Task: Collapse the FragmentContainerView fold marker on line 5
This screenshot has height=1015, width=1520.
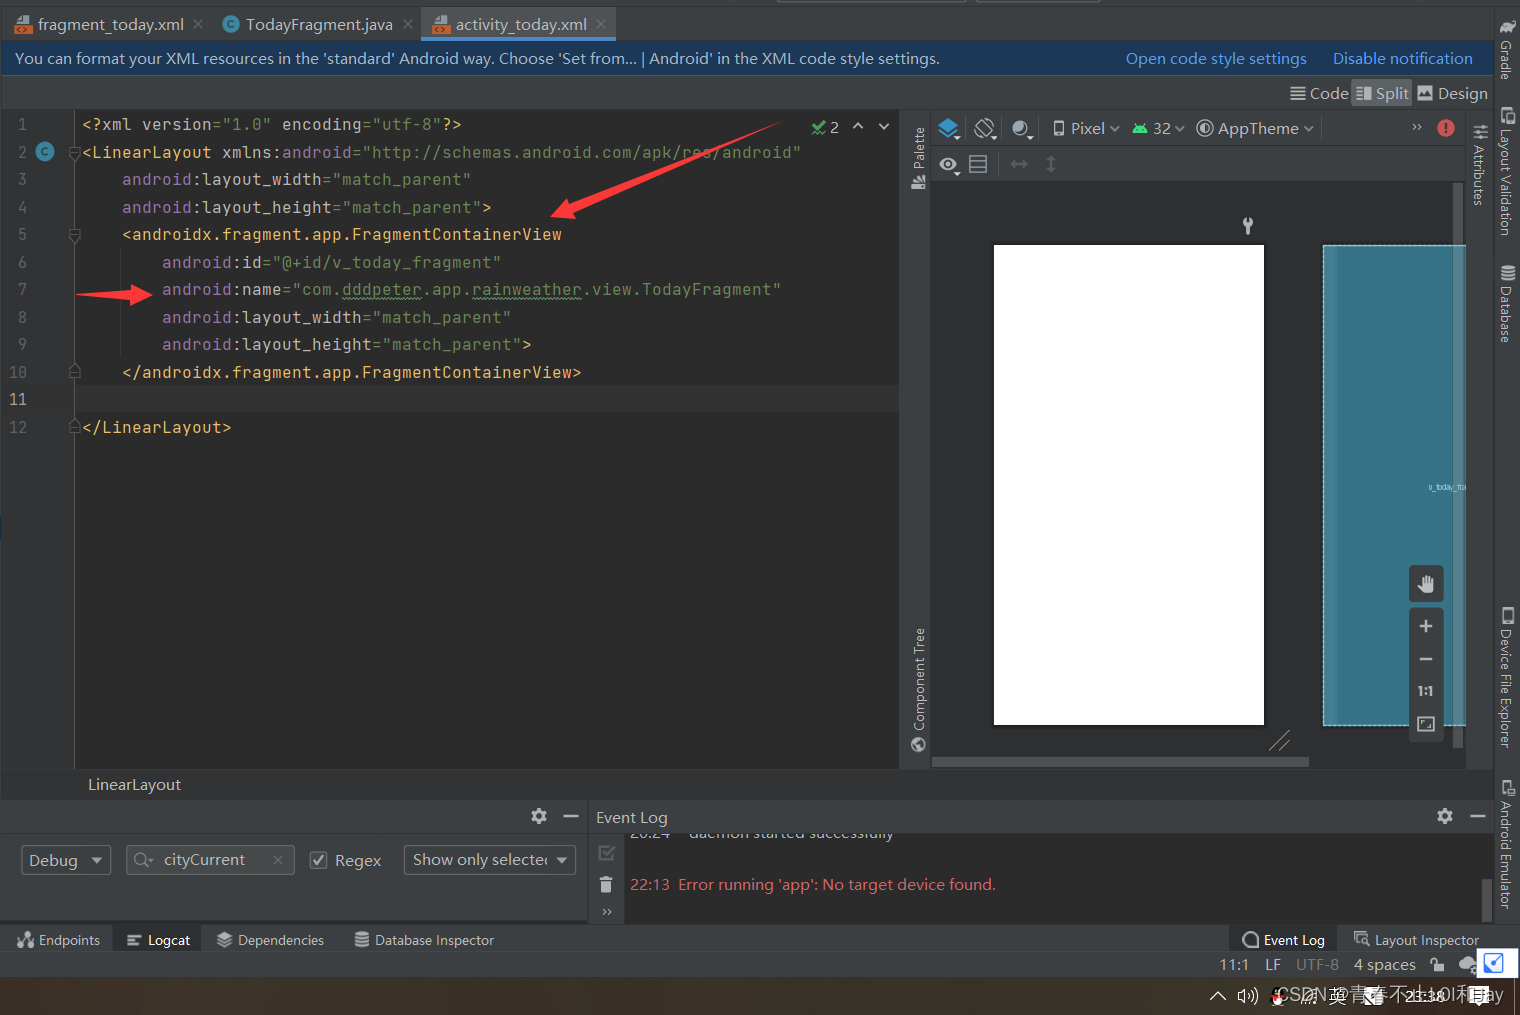Action: click(x=74, y=235)
